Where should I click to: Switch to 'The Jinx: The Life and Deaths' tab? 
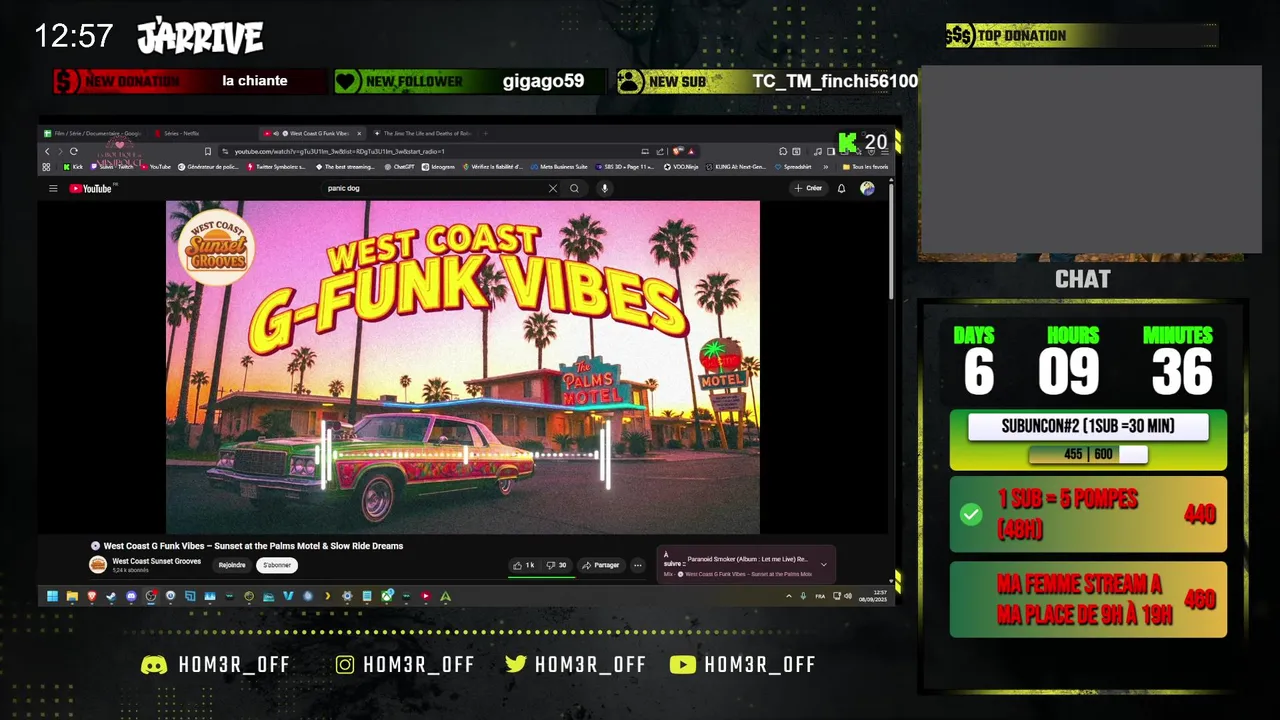[x=423, y=133]
